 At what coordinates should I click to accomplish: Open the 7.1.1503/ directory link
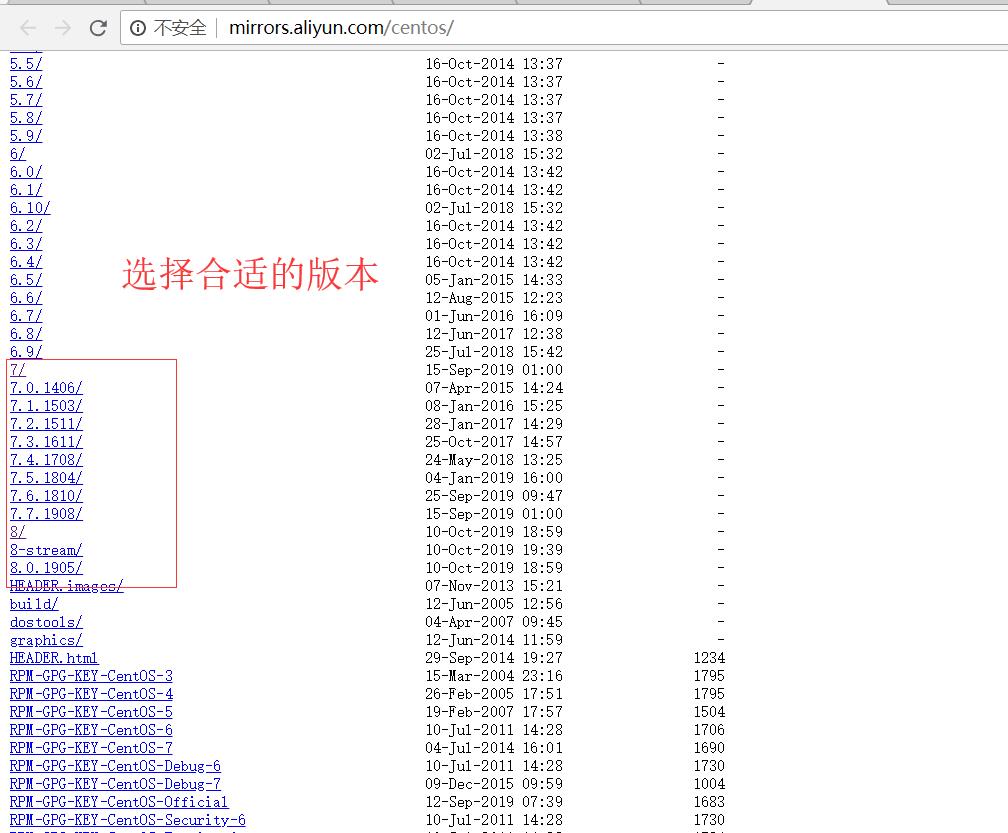[46, 406]
